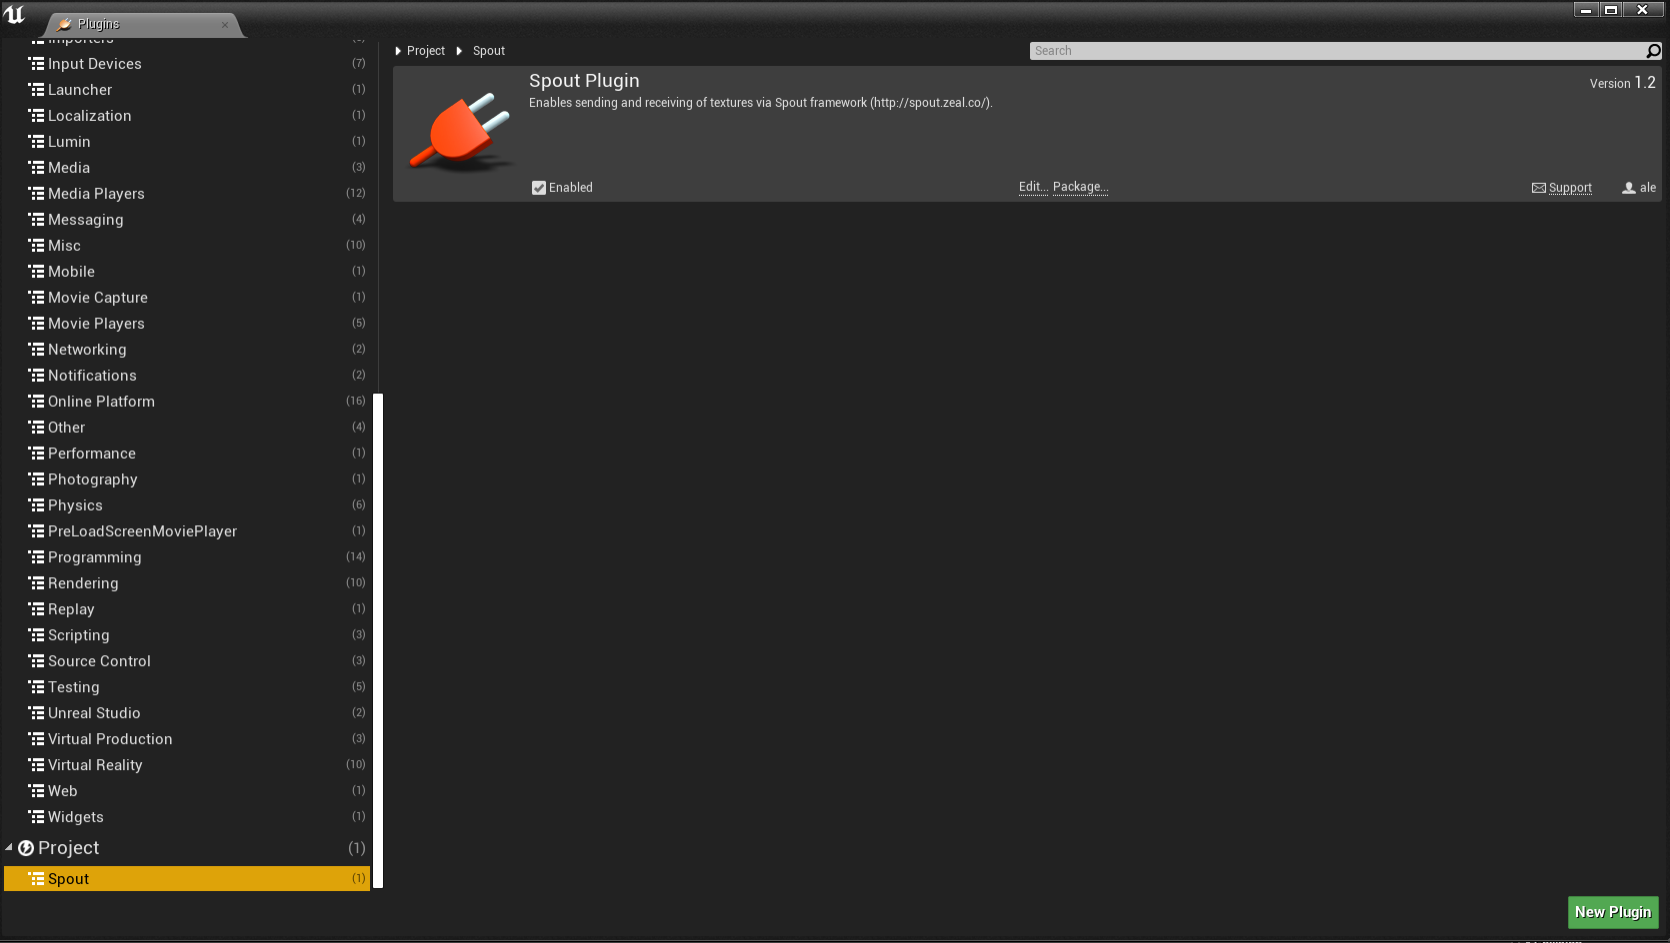Minimize the Plugins window
Image resolution: width=1670 pixels, height=943 pixels.
click(1586, 10)
